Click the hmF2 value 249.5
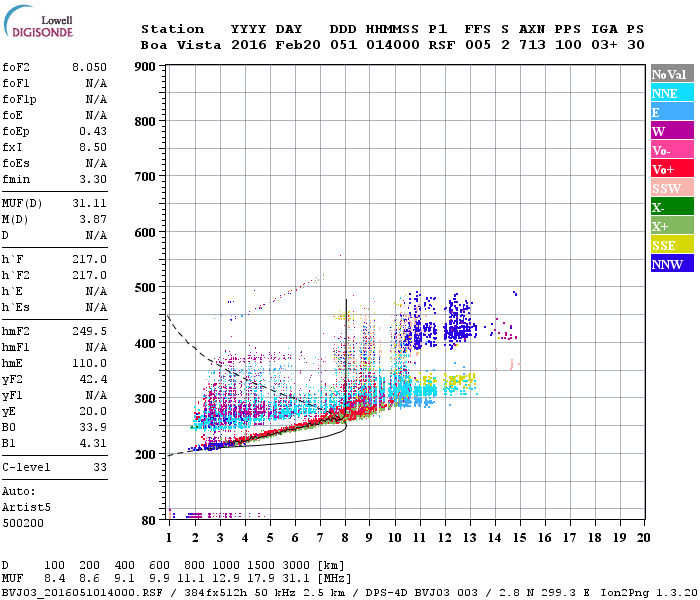Viewport: 700px width, 600px height. click(x=89, y=331)
